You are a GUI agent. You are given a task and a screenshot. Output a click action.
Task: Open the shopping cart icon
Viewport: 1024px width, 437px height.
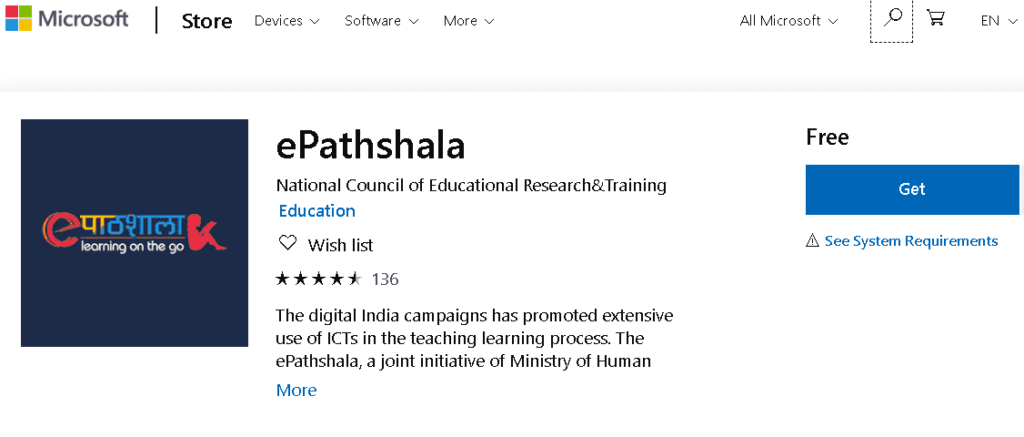[936, 19]
